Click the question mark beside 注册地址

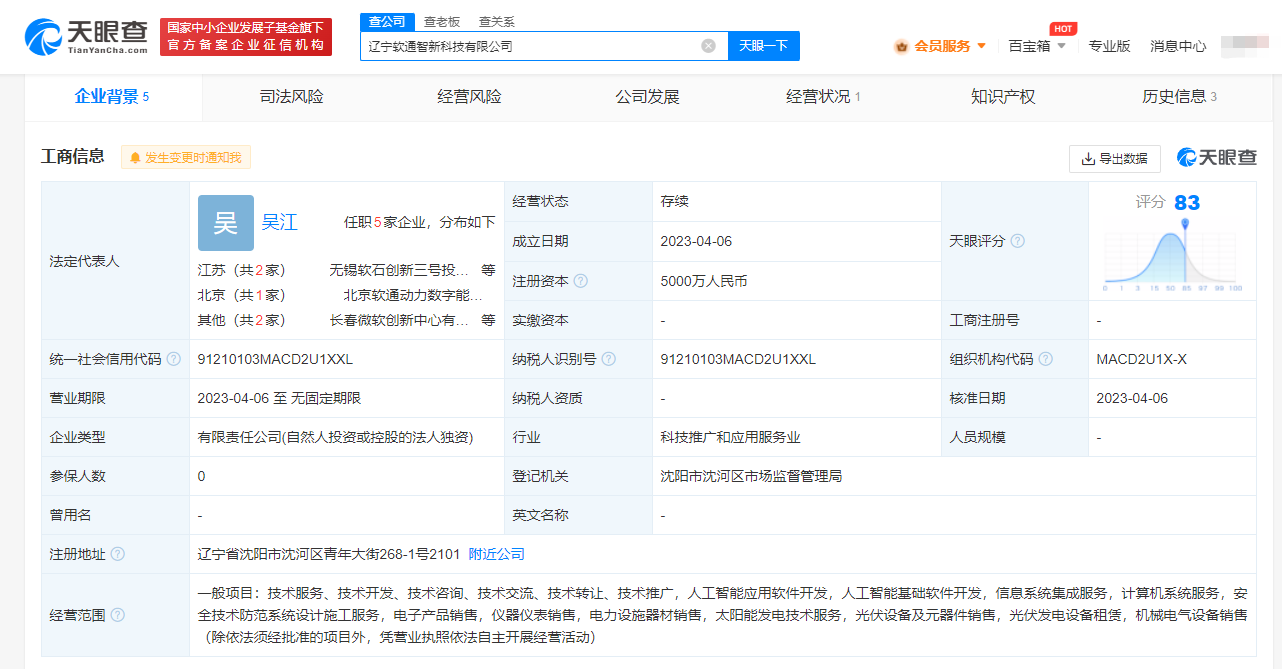click(120, 553)
